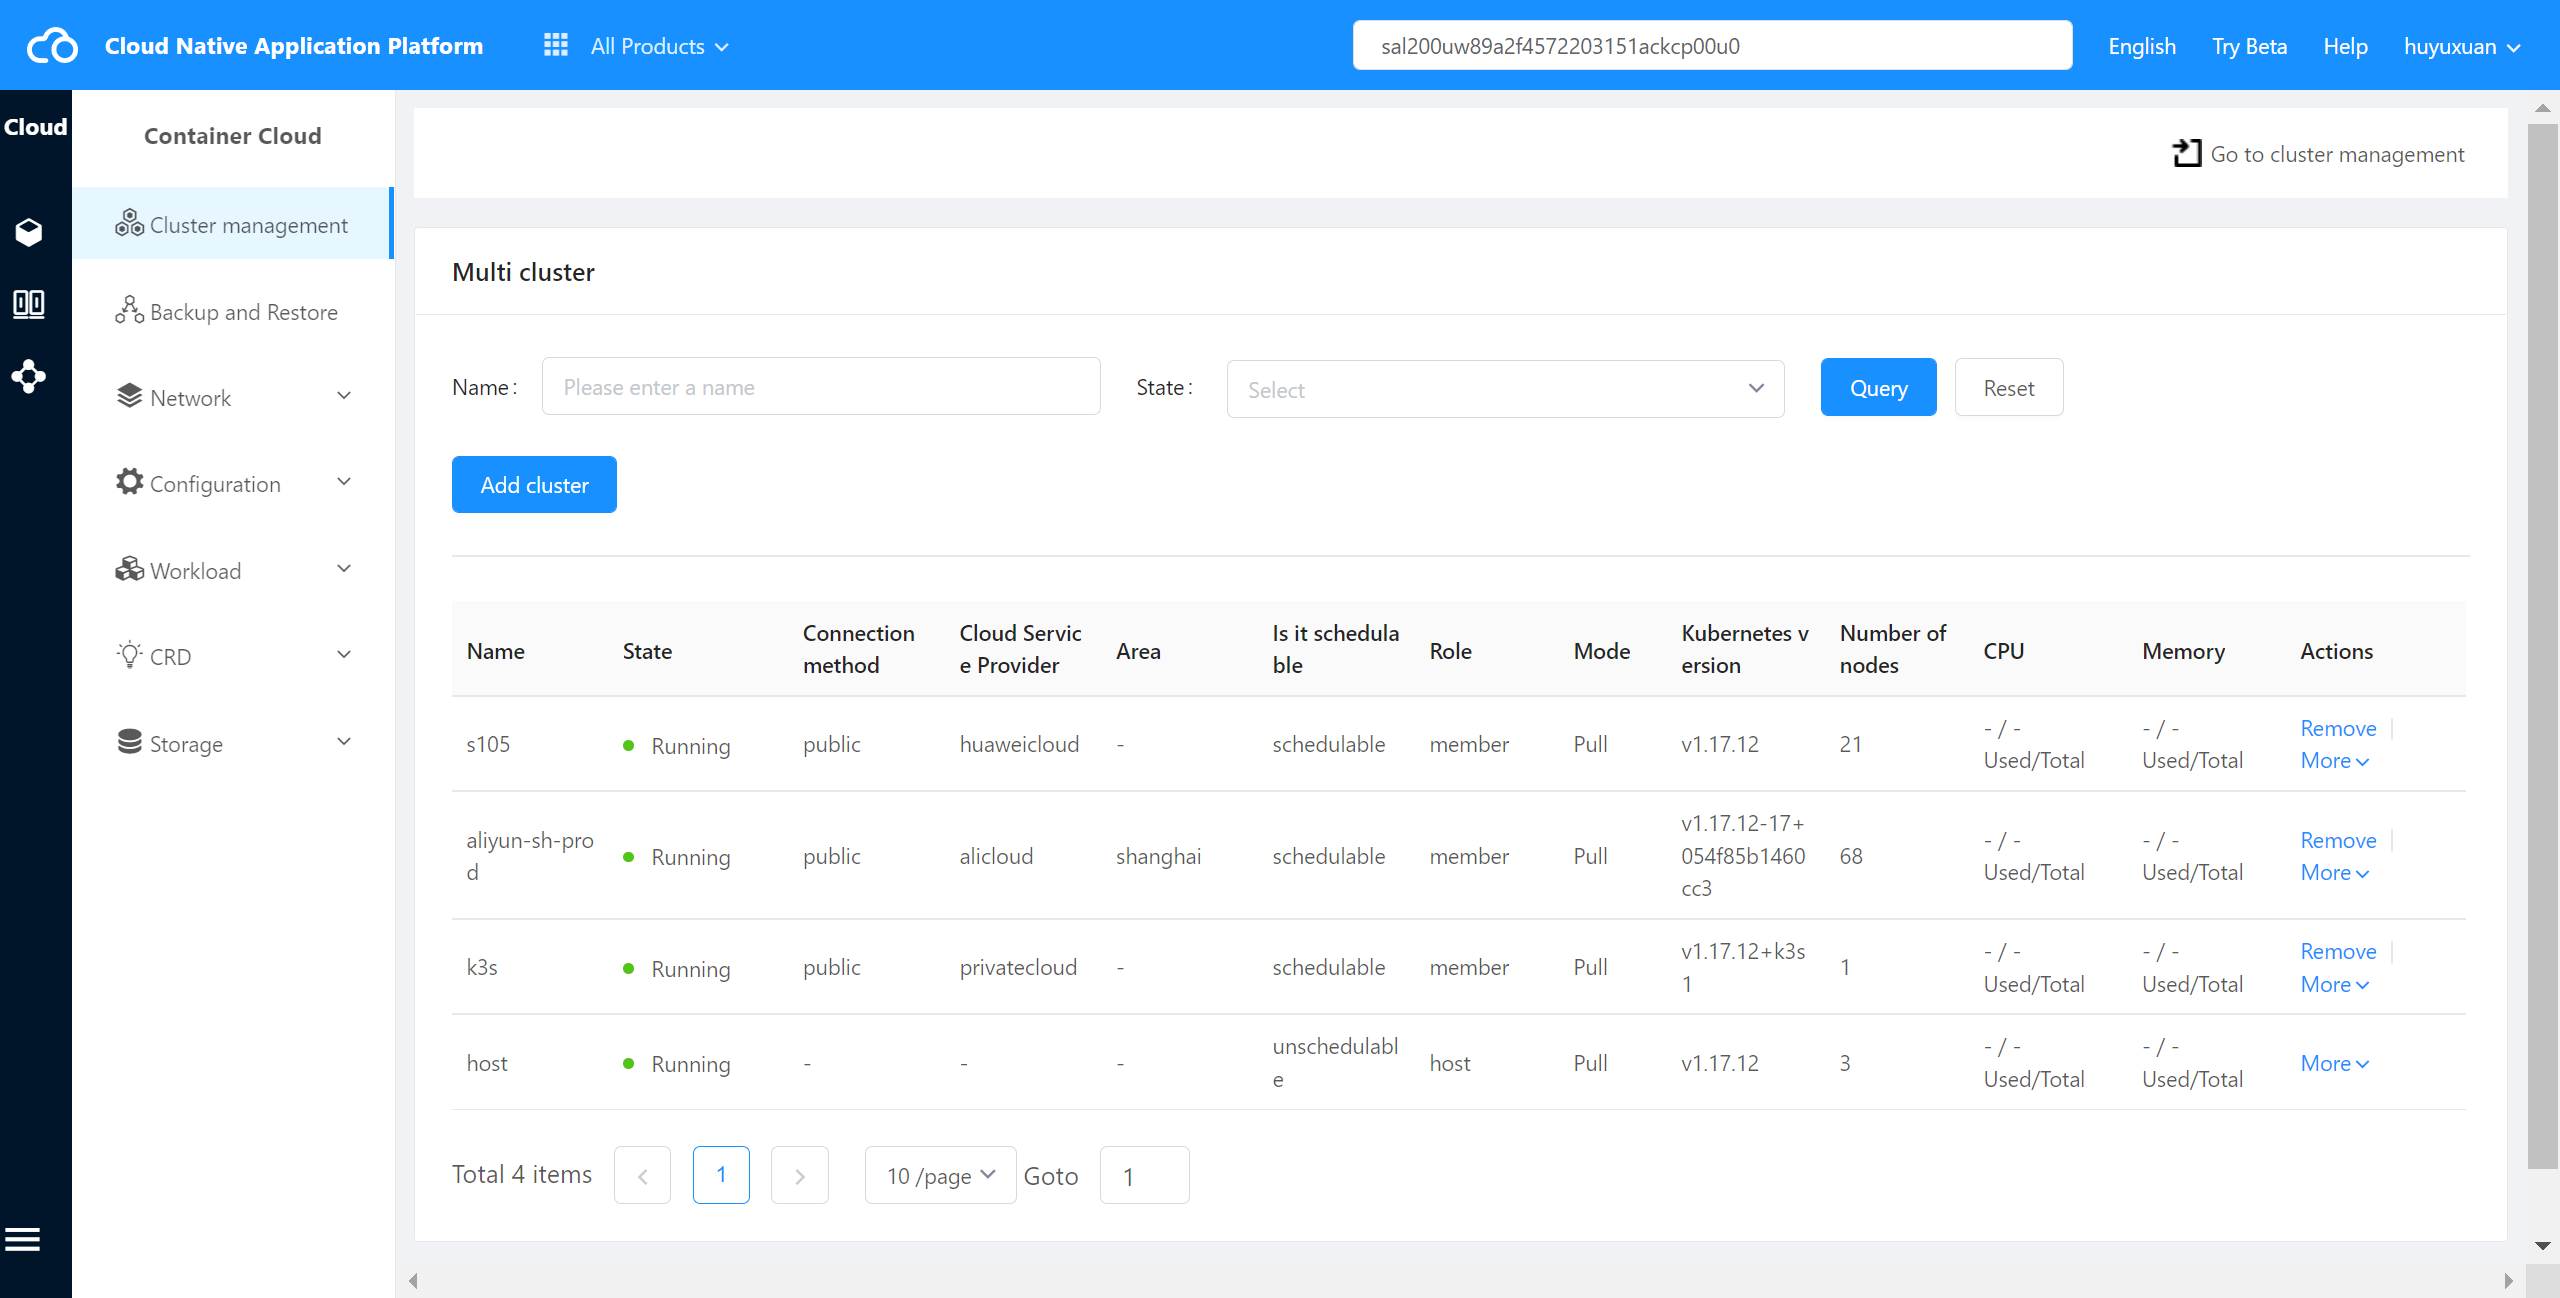
Task: Select Cluster management menu item
Action: coord(233,223)
